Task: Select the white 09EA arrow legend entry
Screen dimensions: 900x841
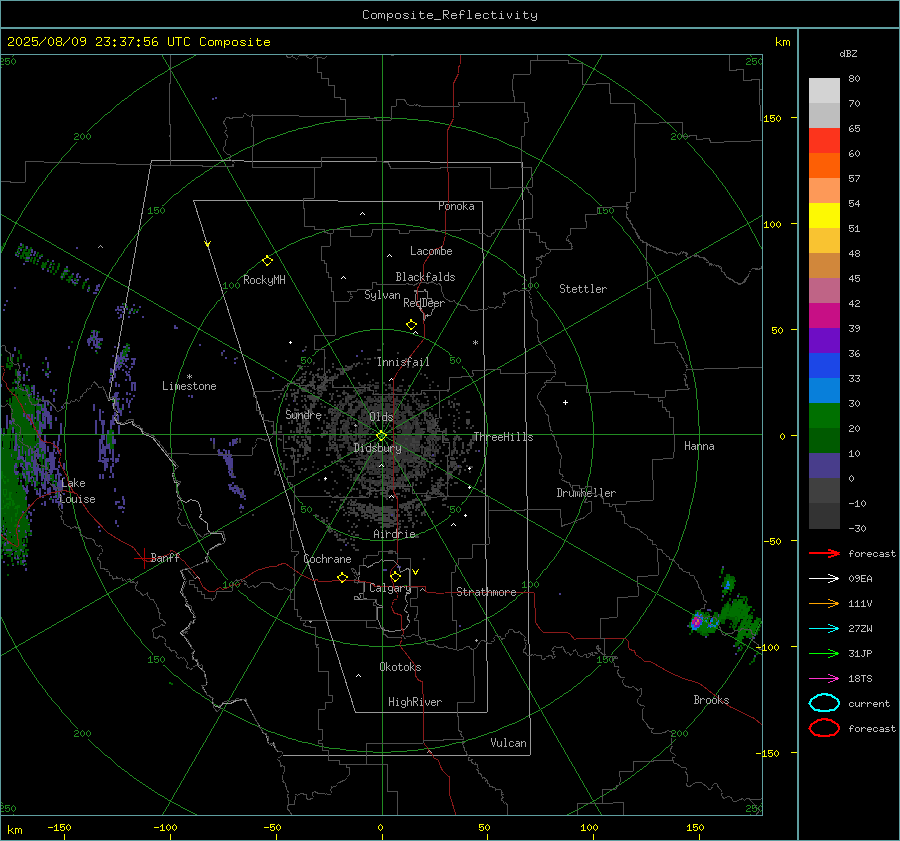Action: tap(824, 578)
